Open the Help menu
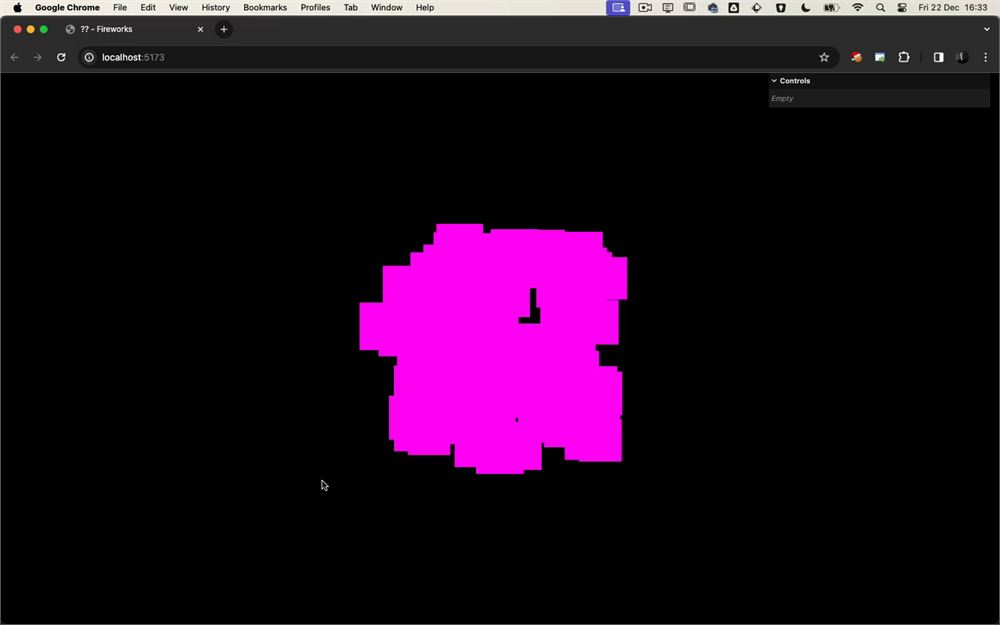1000x625 pixels. 425,8
